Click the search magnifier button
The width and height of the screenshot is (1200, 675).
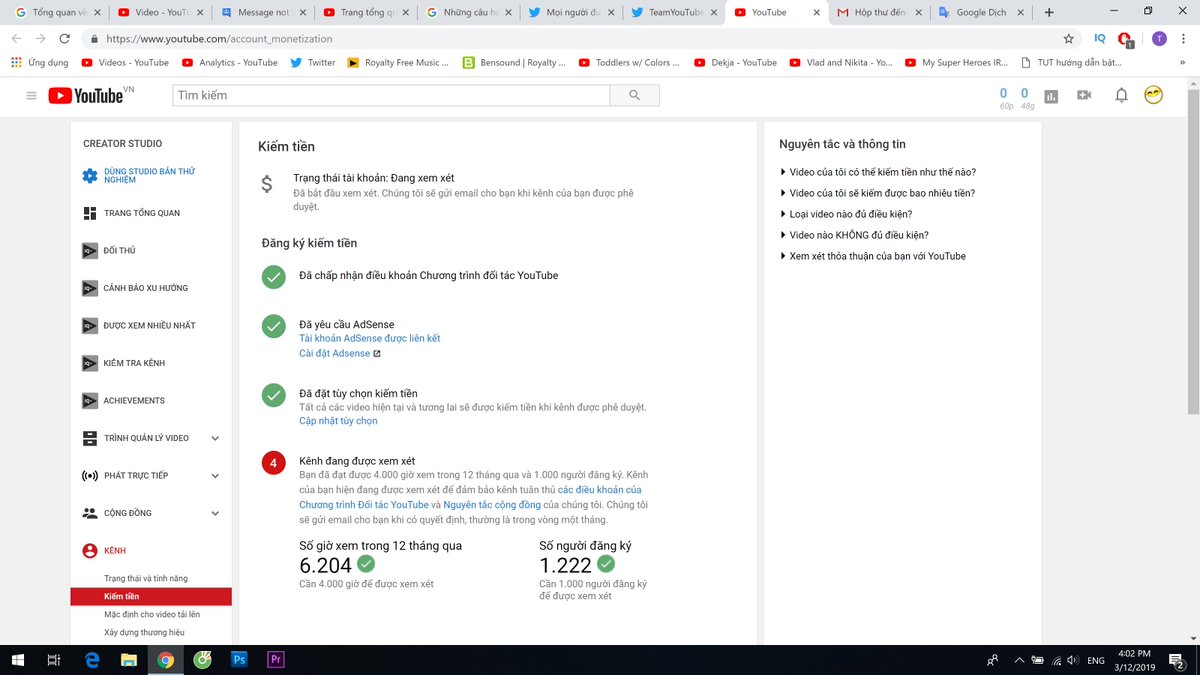634,95
